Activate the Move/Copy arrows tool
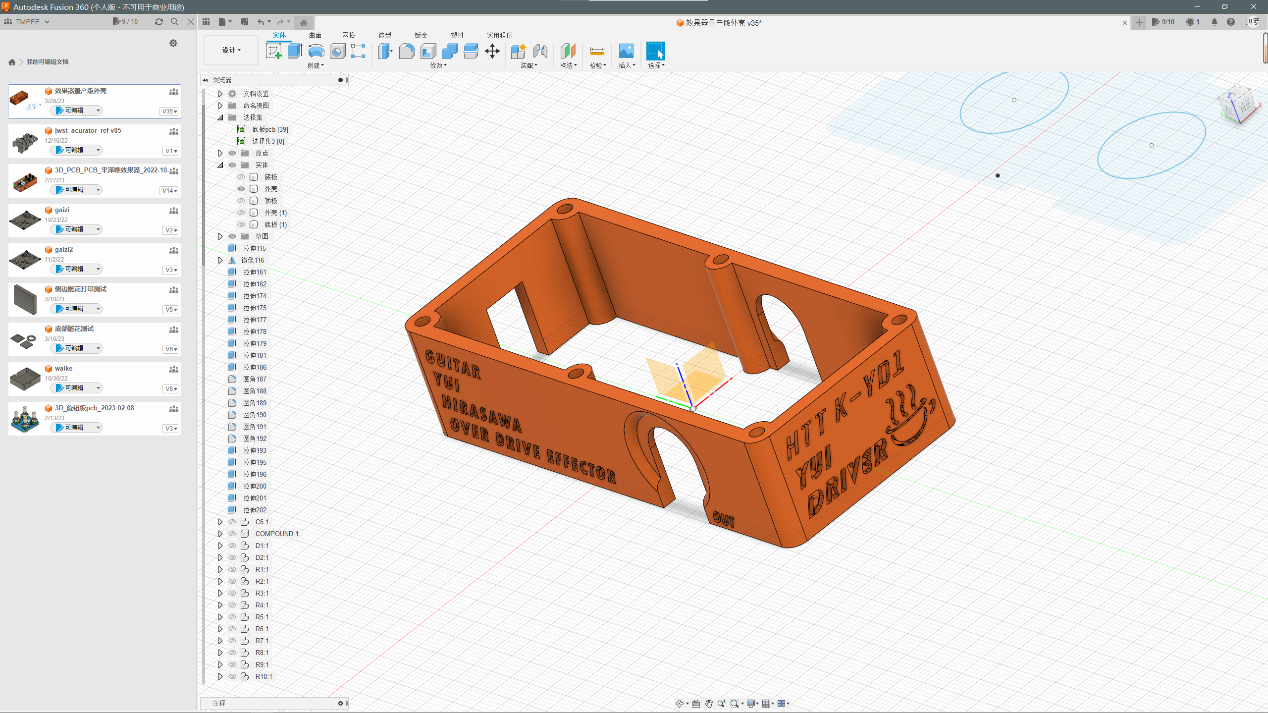The height and width of the screenshot is (713, 1268). pos(492,51)
